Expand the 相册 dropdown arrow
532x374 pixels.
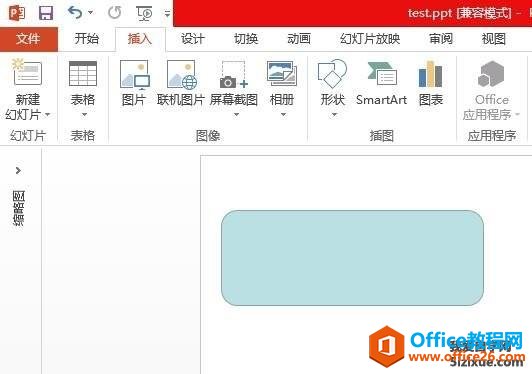click(x=283, y=115)
